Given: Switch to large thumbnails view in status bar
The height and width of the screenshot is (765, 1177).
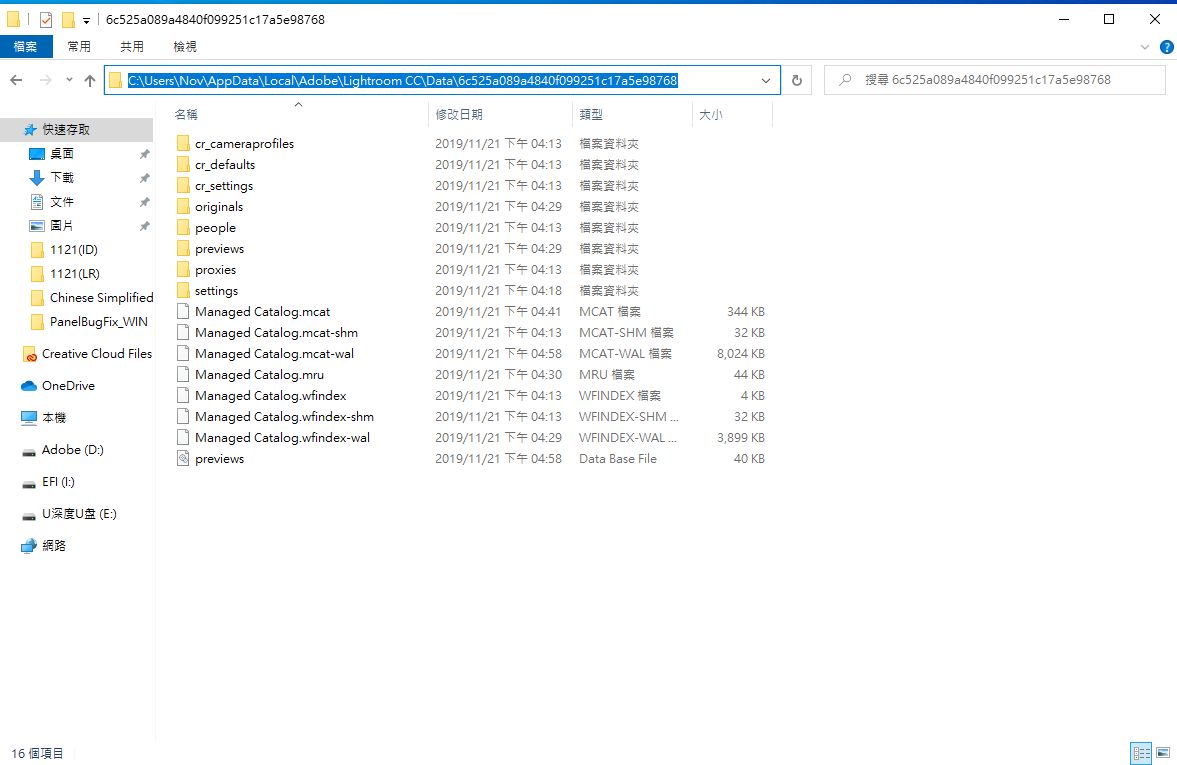Looking at the screenshot, I should 1163,752.
